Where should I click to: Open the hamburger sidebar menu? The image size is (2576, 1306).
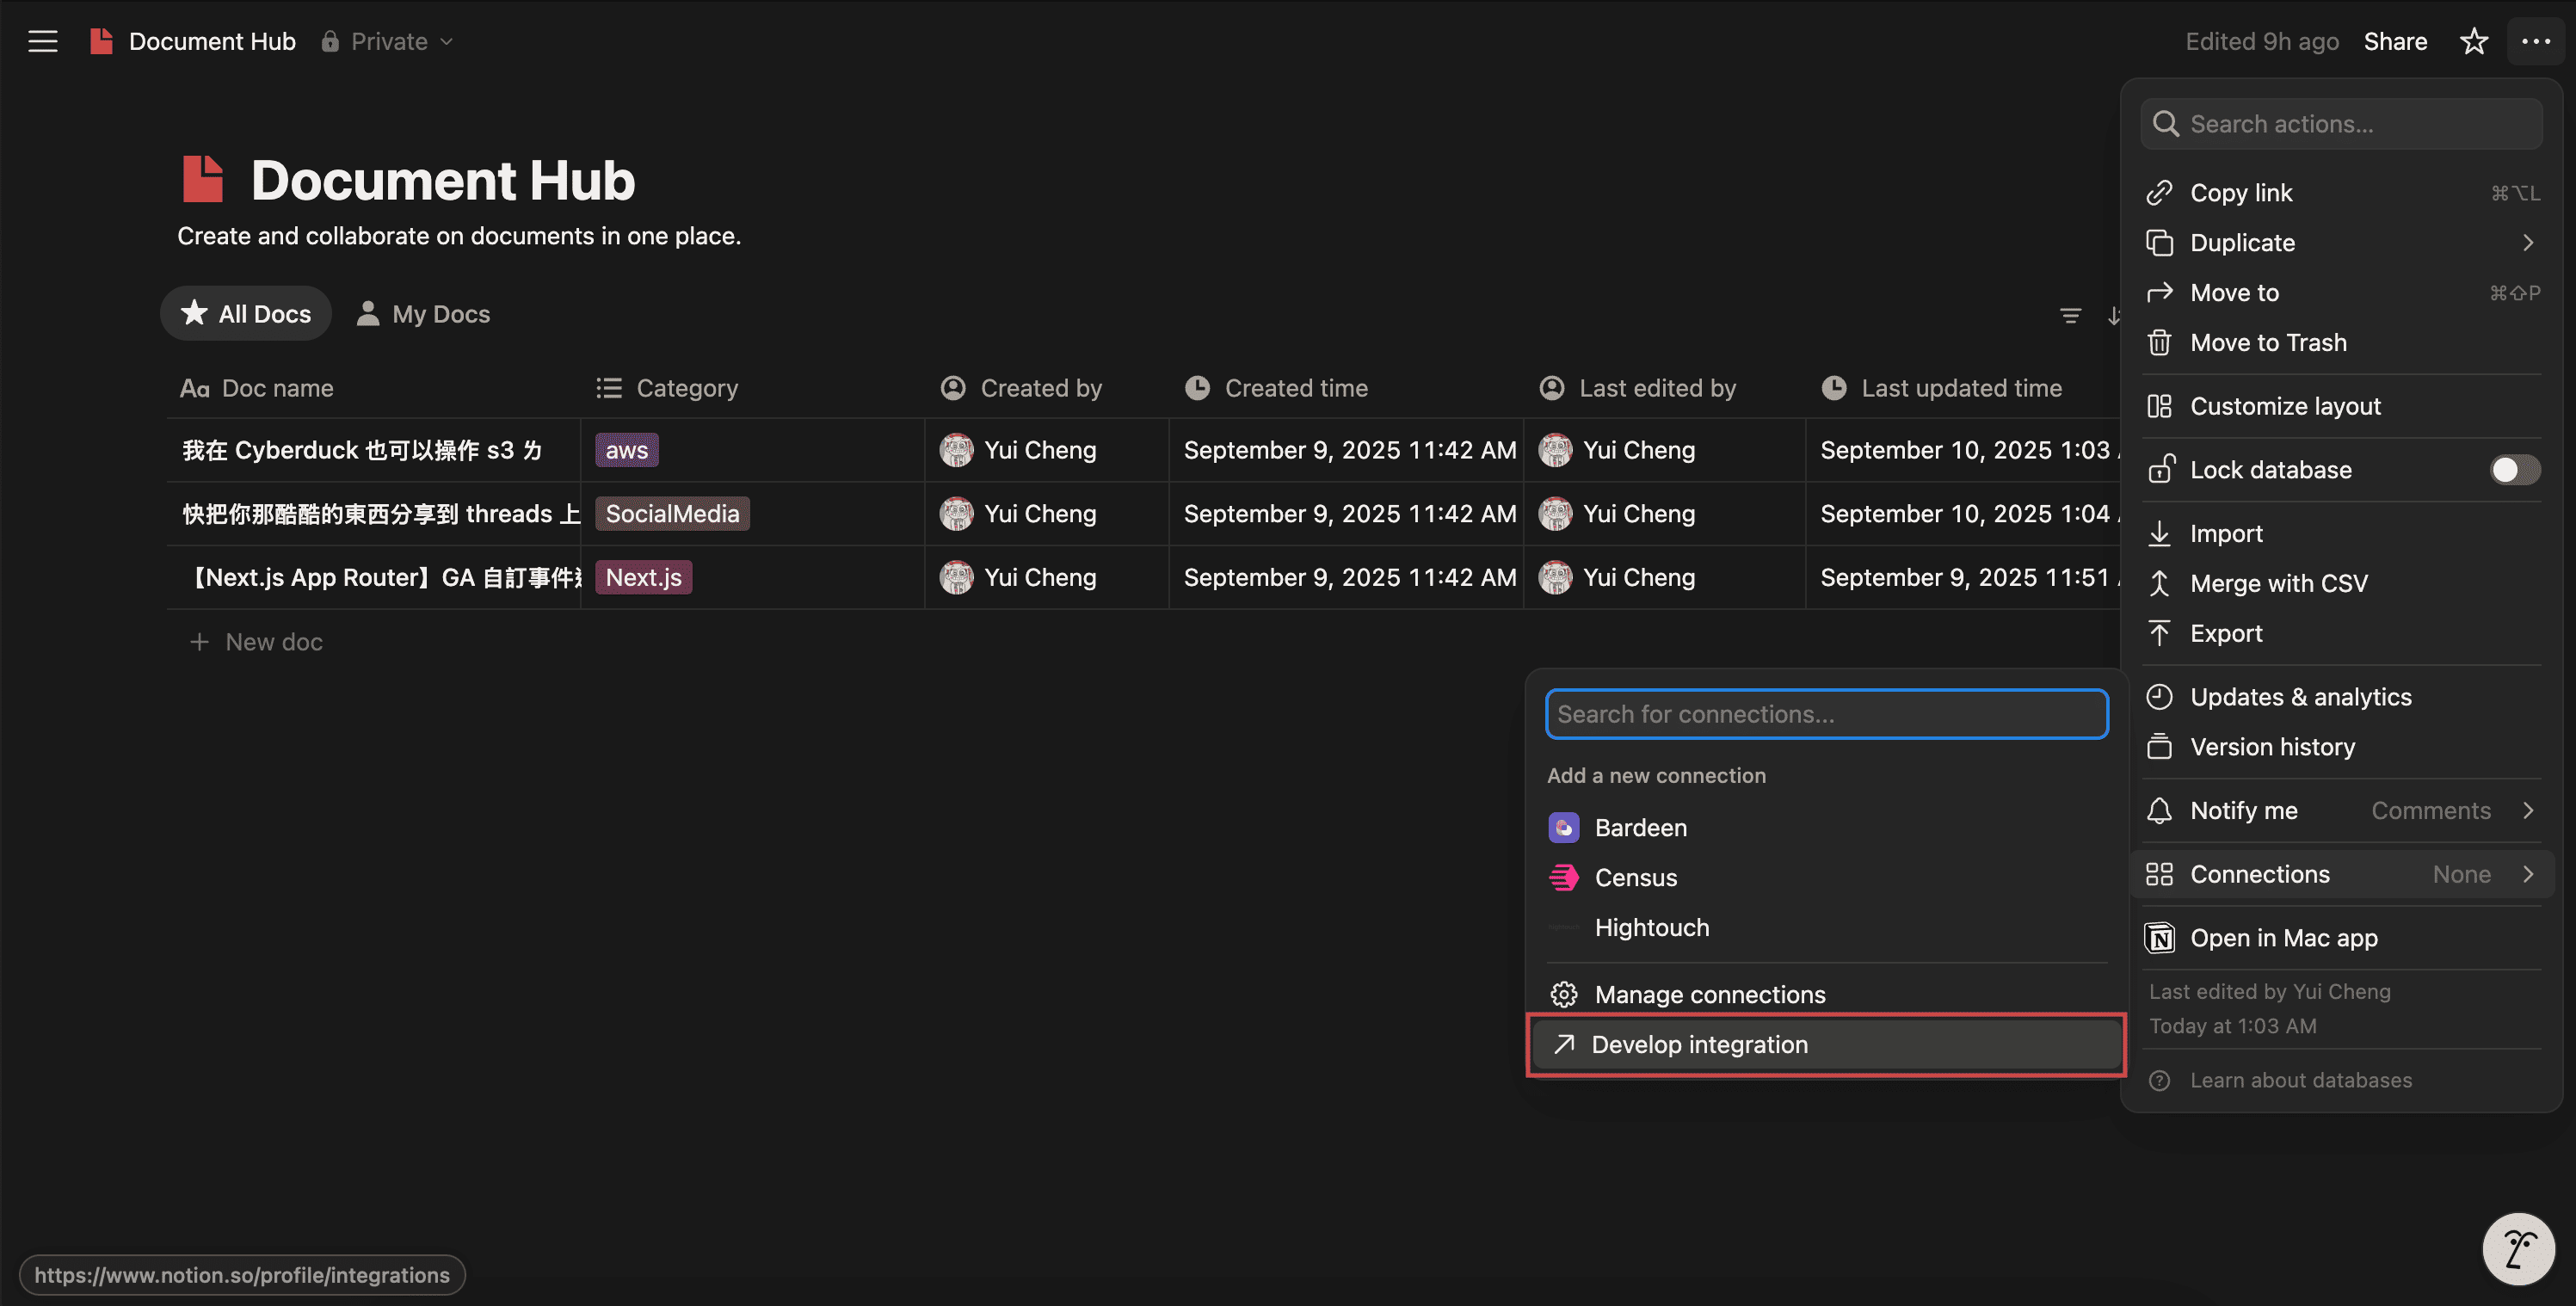pos(42,41)
